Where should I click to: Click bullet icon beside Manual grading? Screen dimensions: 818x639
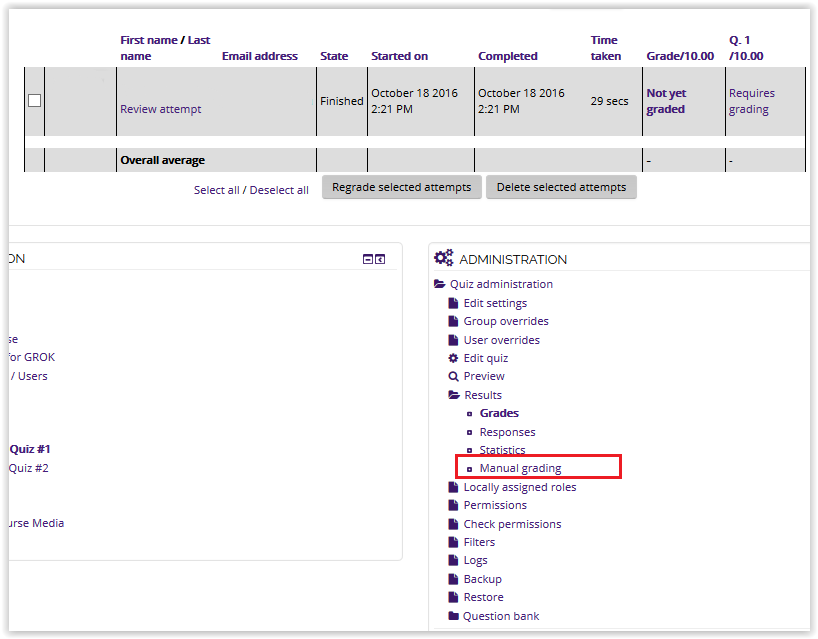470,469
